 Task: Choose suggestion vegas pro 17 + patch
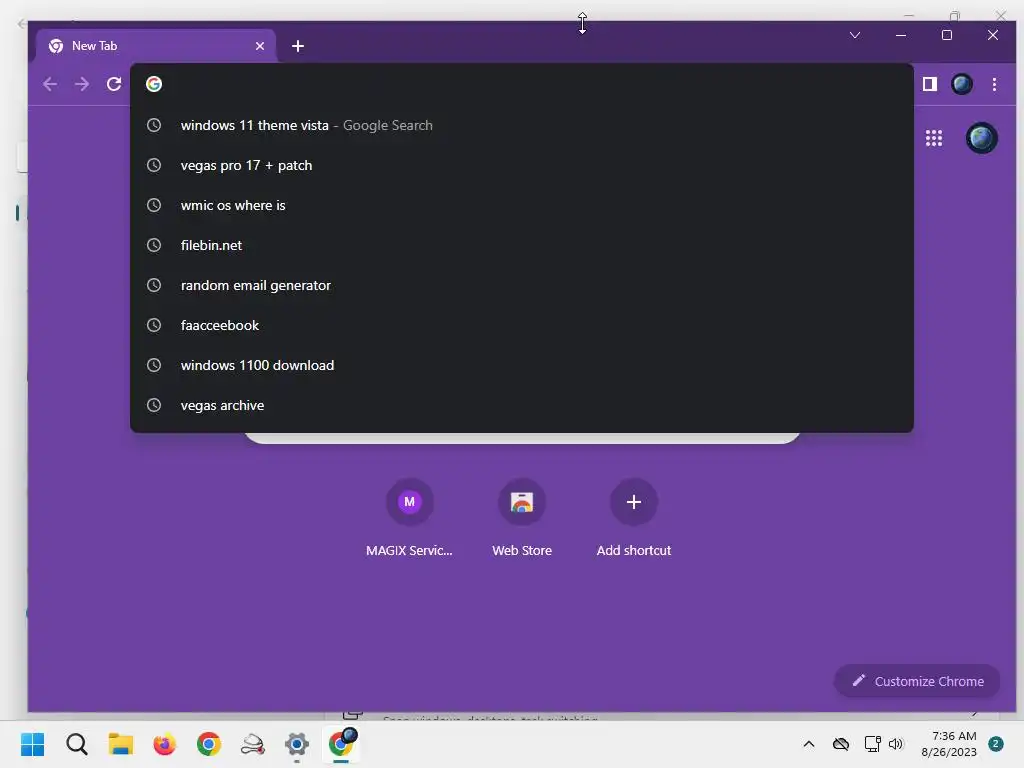[521, 165]
